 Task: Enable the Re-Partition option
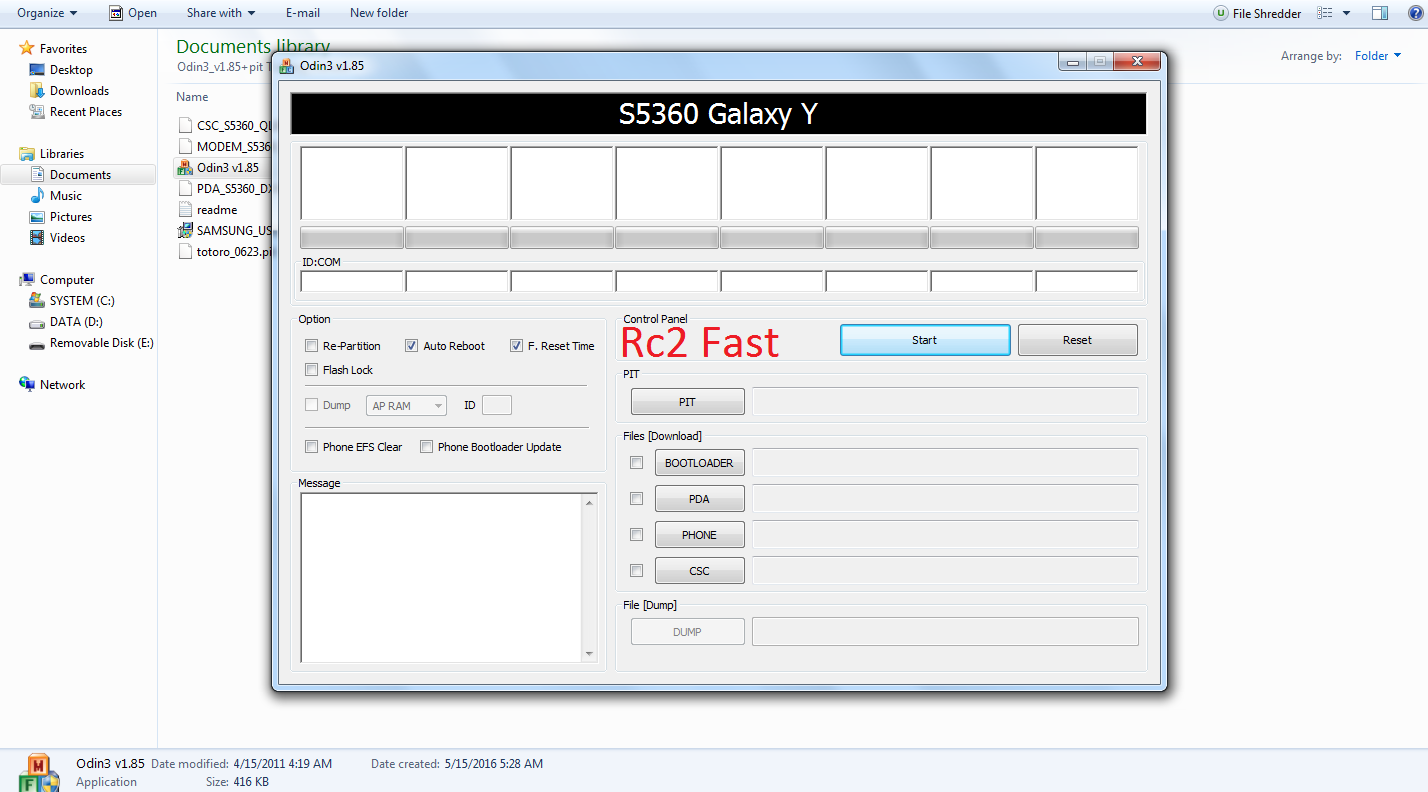(312, 346)
